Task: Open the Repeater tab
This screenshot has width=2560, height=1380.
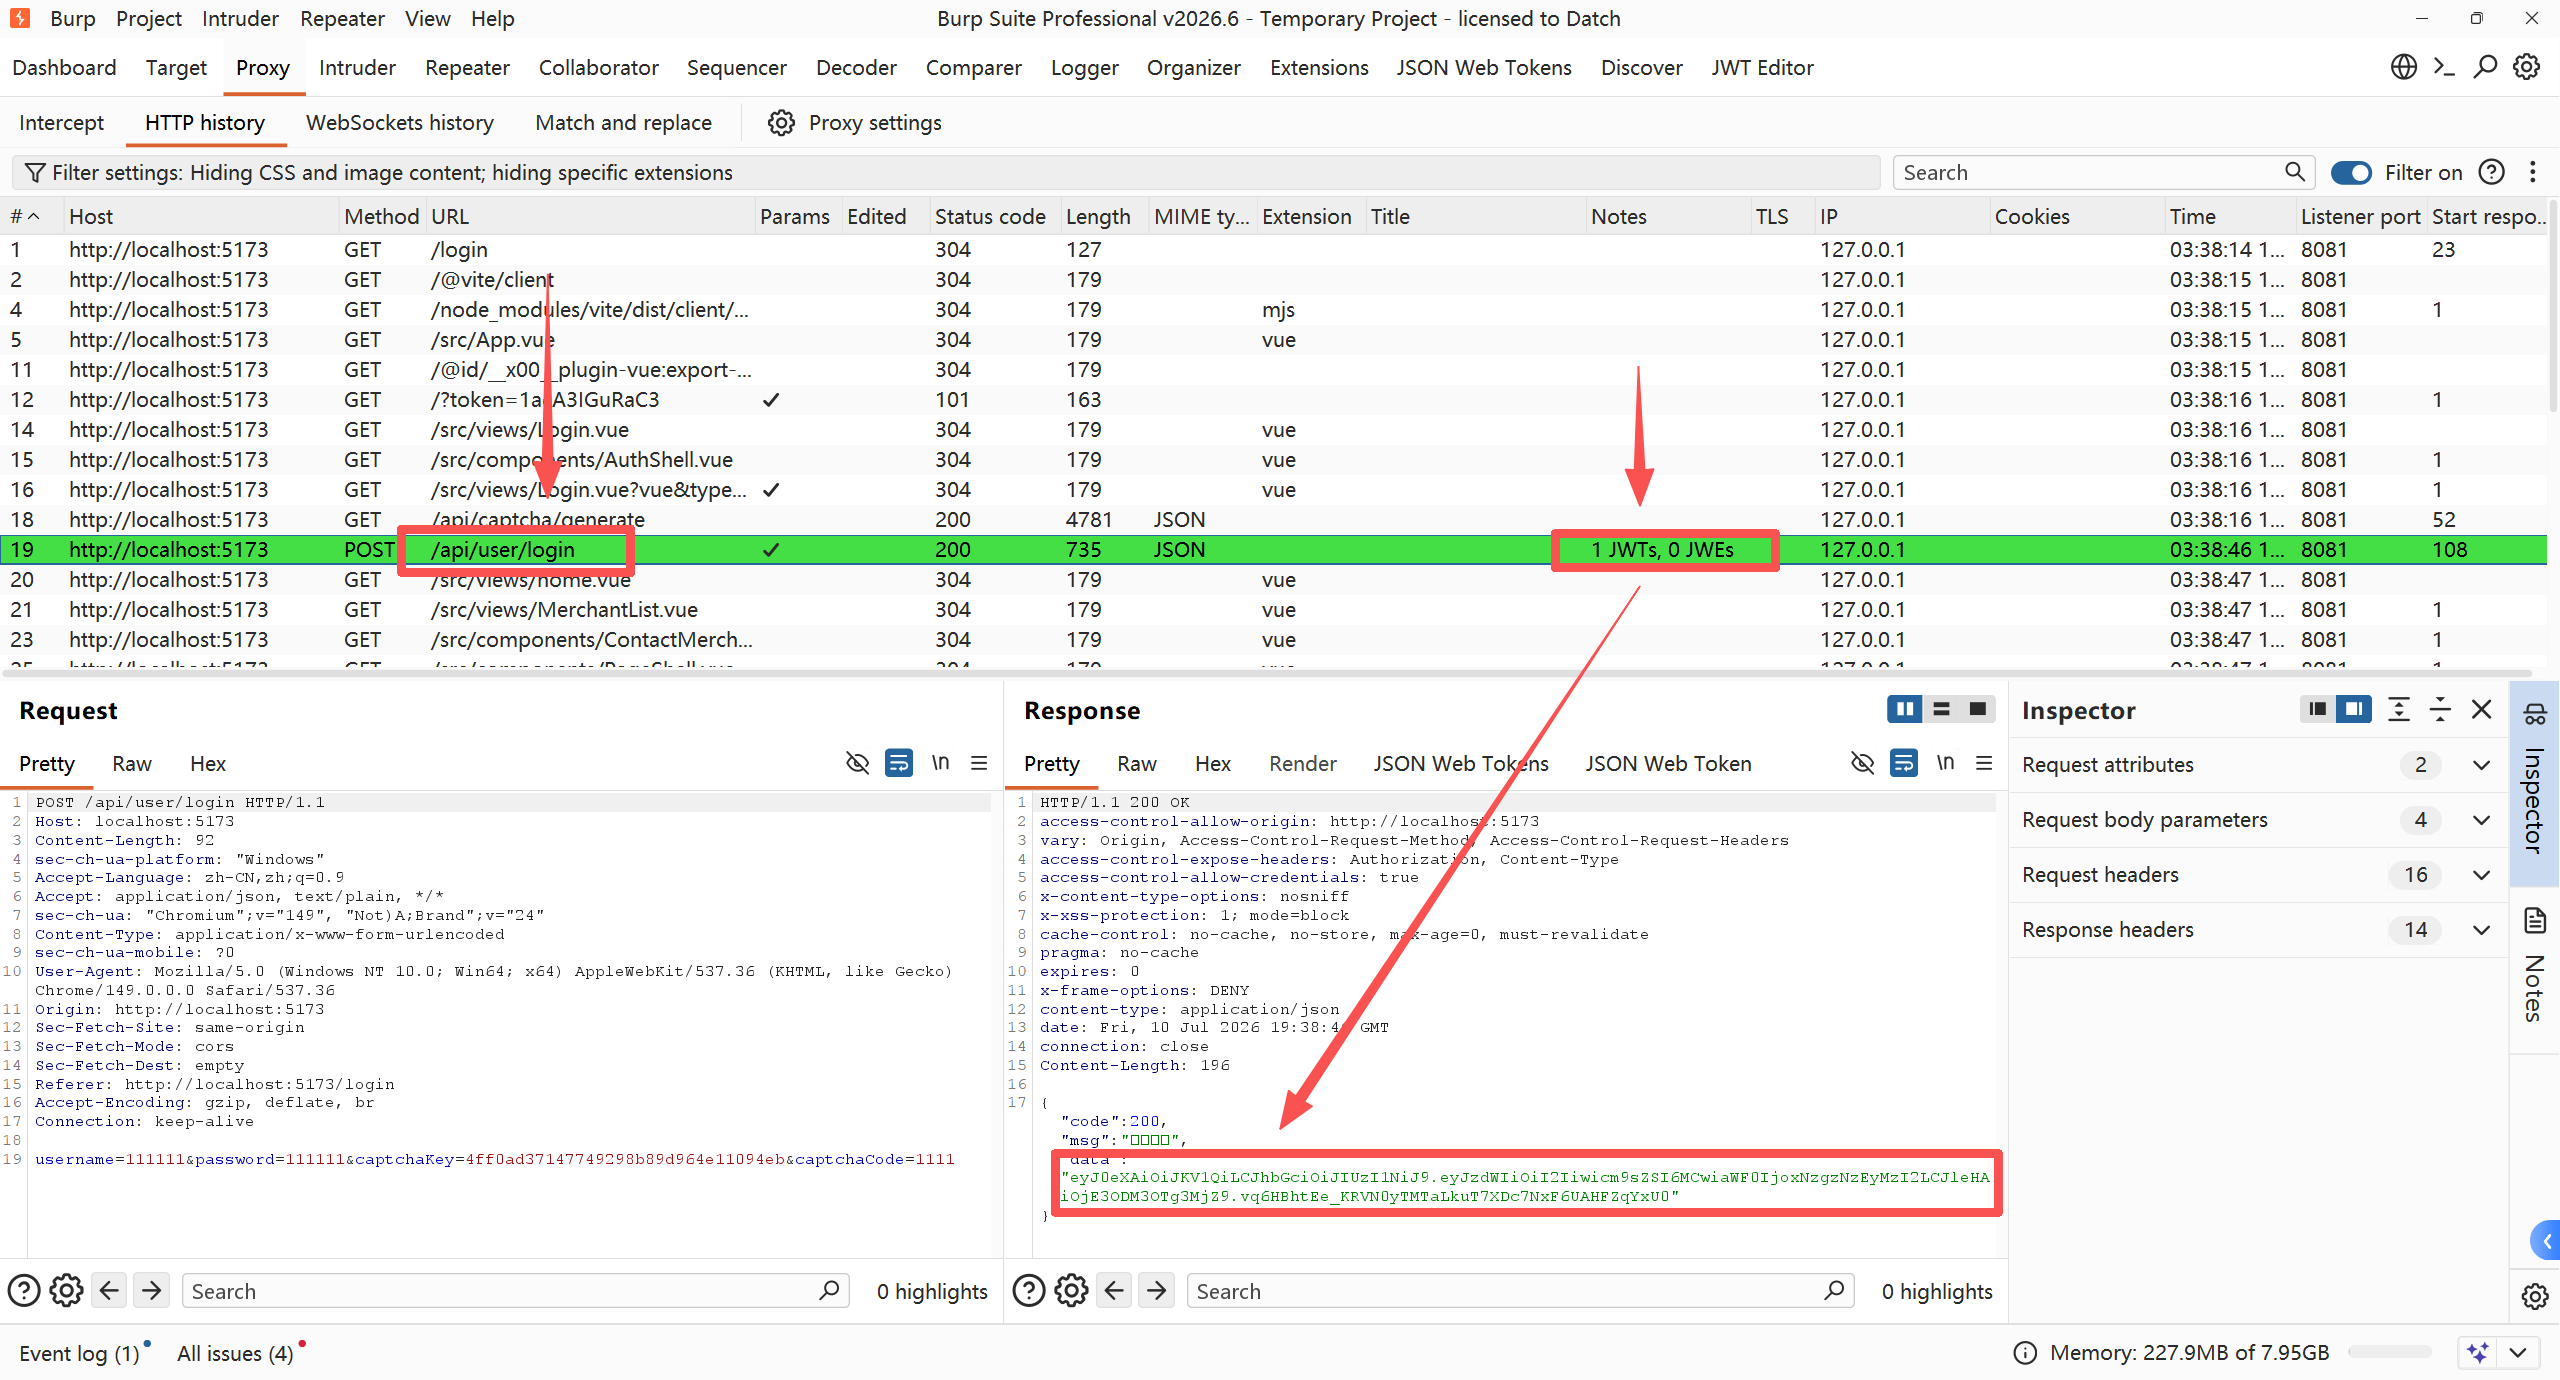Action: [467, 68]
